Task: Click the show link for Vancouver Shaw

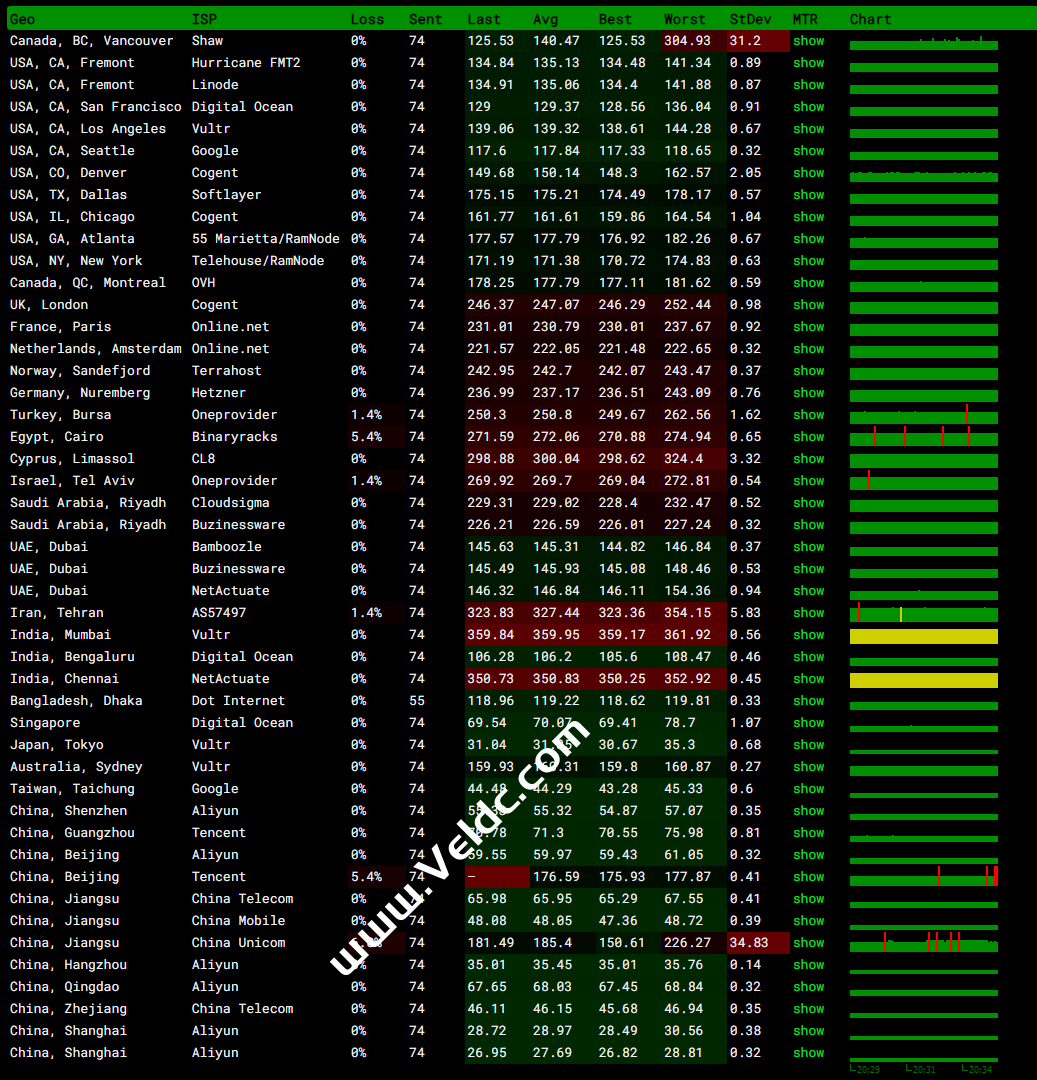Action: [x=808, y=41]
